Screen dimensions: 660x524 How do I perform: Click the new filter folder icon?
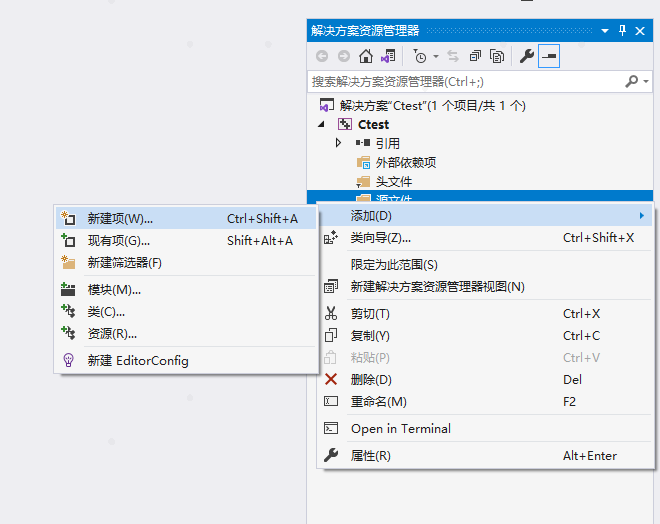point(68,262)
